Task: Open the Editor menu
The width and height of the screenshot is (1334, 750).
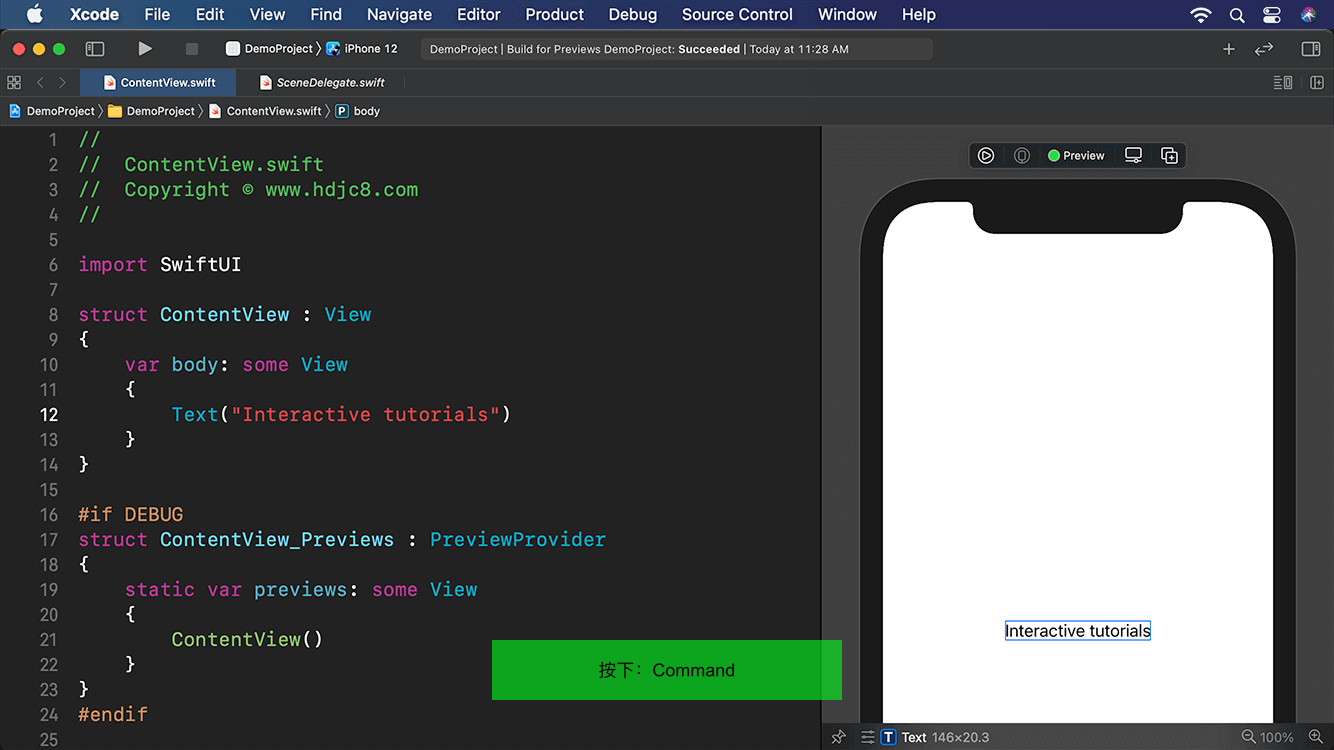Action: tap(479, 14)
